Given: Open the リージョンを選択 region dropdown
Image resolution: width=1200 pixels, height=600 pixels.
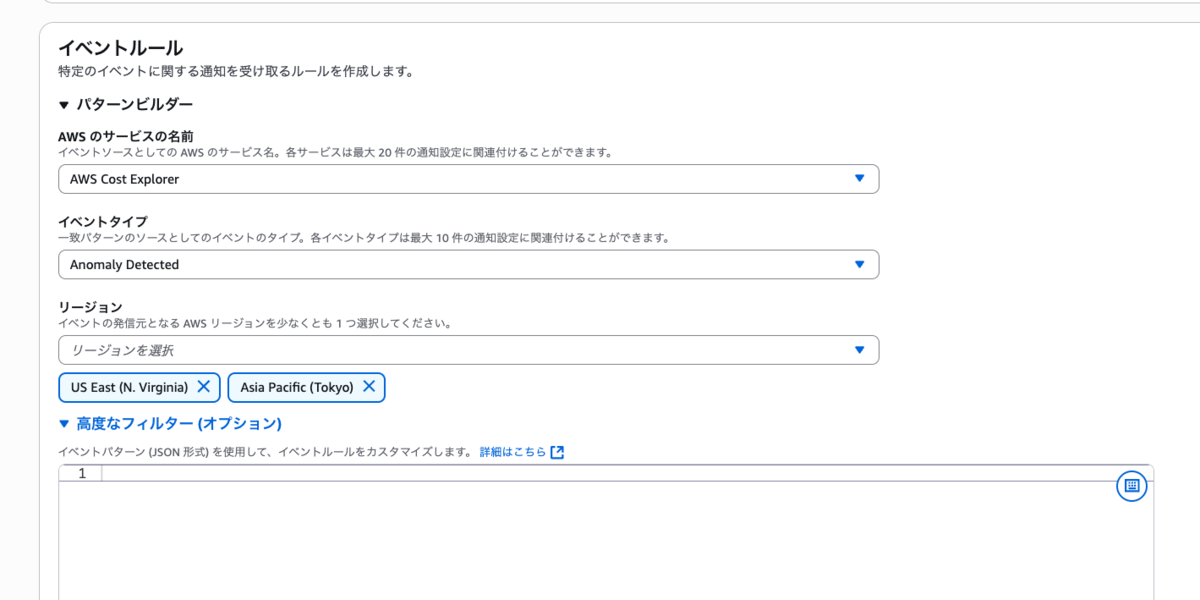Looking at the screenshot, I should coord(468,350).
